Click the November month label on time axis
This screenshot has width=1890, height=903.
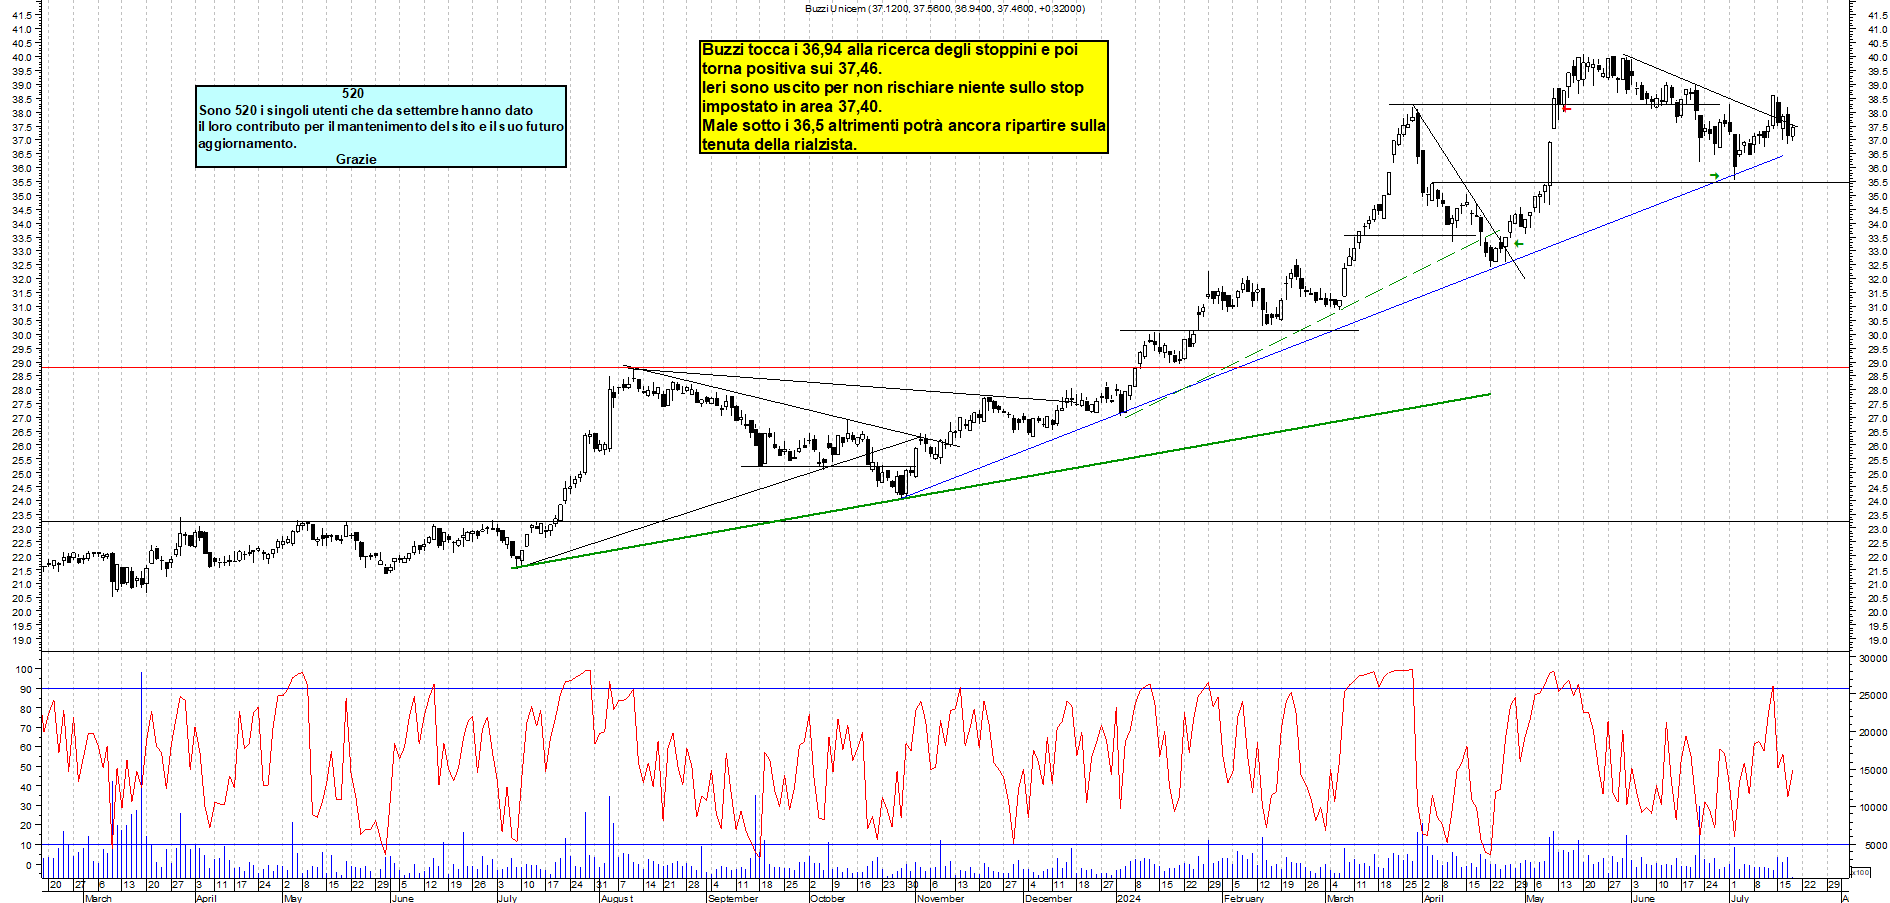[940, 898]
